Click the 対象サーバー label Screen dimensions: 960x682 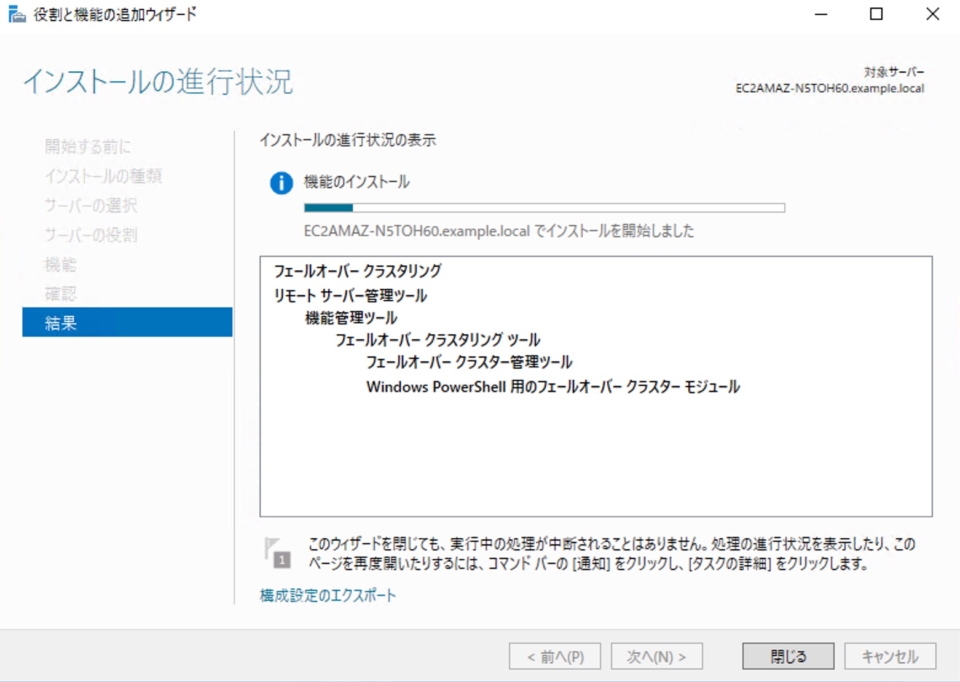894,72
